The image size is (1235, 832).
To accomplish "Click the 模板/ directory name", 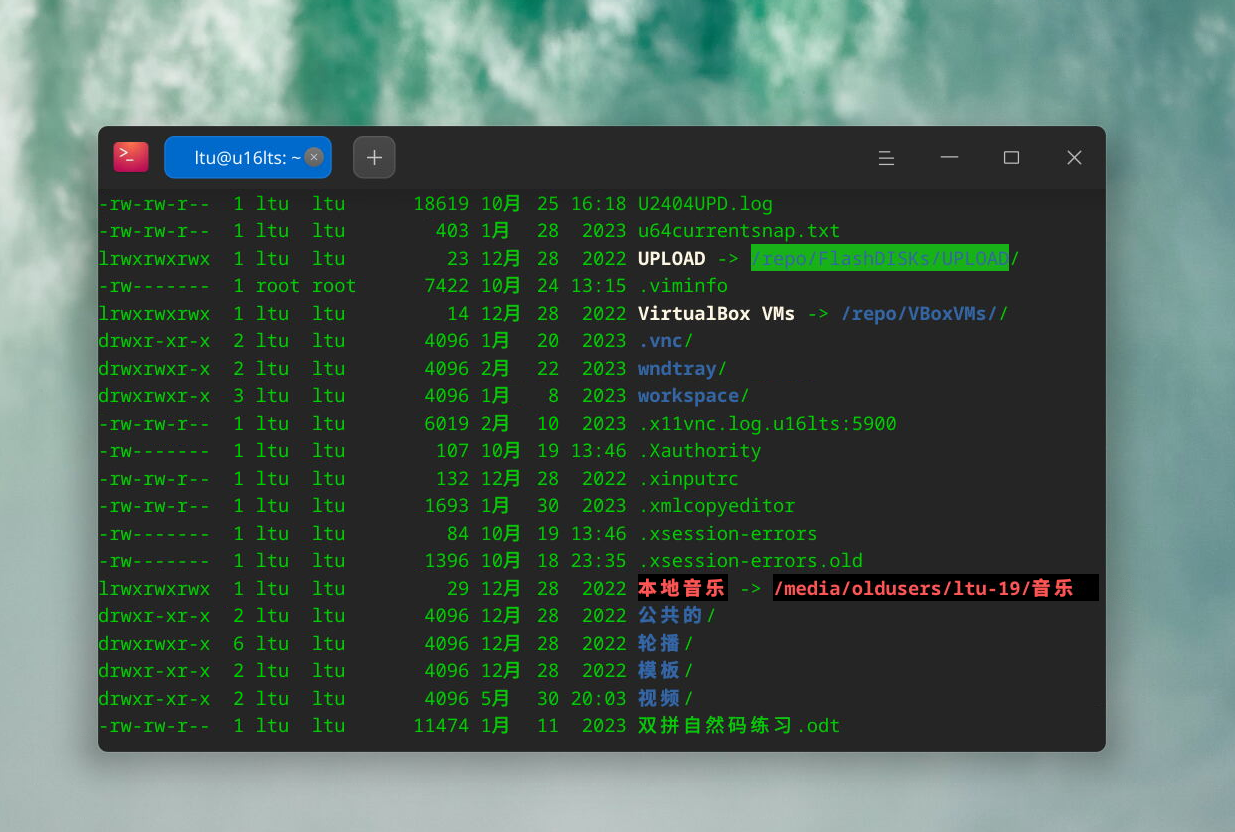I will click(x=666, y=671).
